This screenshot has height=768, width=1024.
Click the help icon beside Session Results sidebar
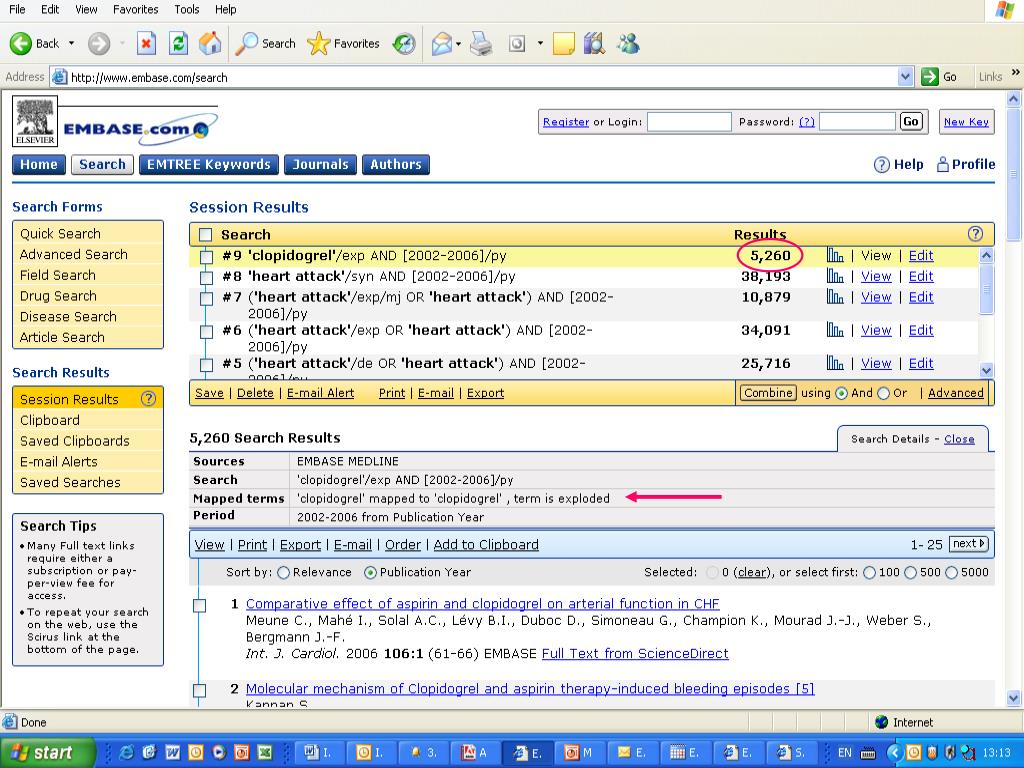coord(149,398)
